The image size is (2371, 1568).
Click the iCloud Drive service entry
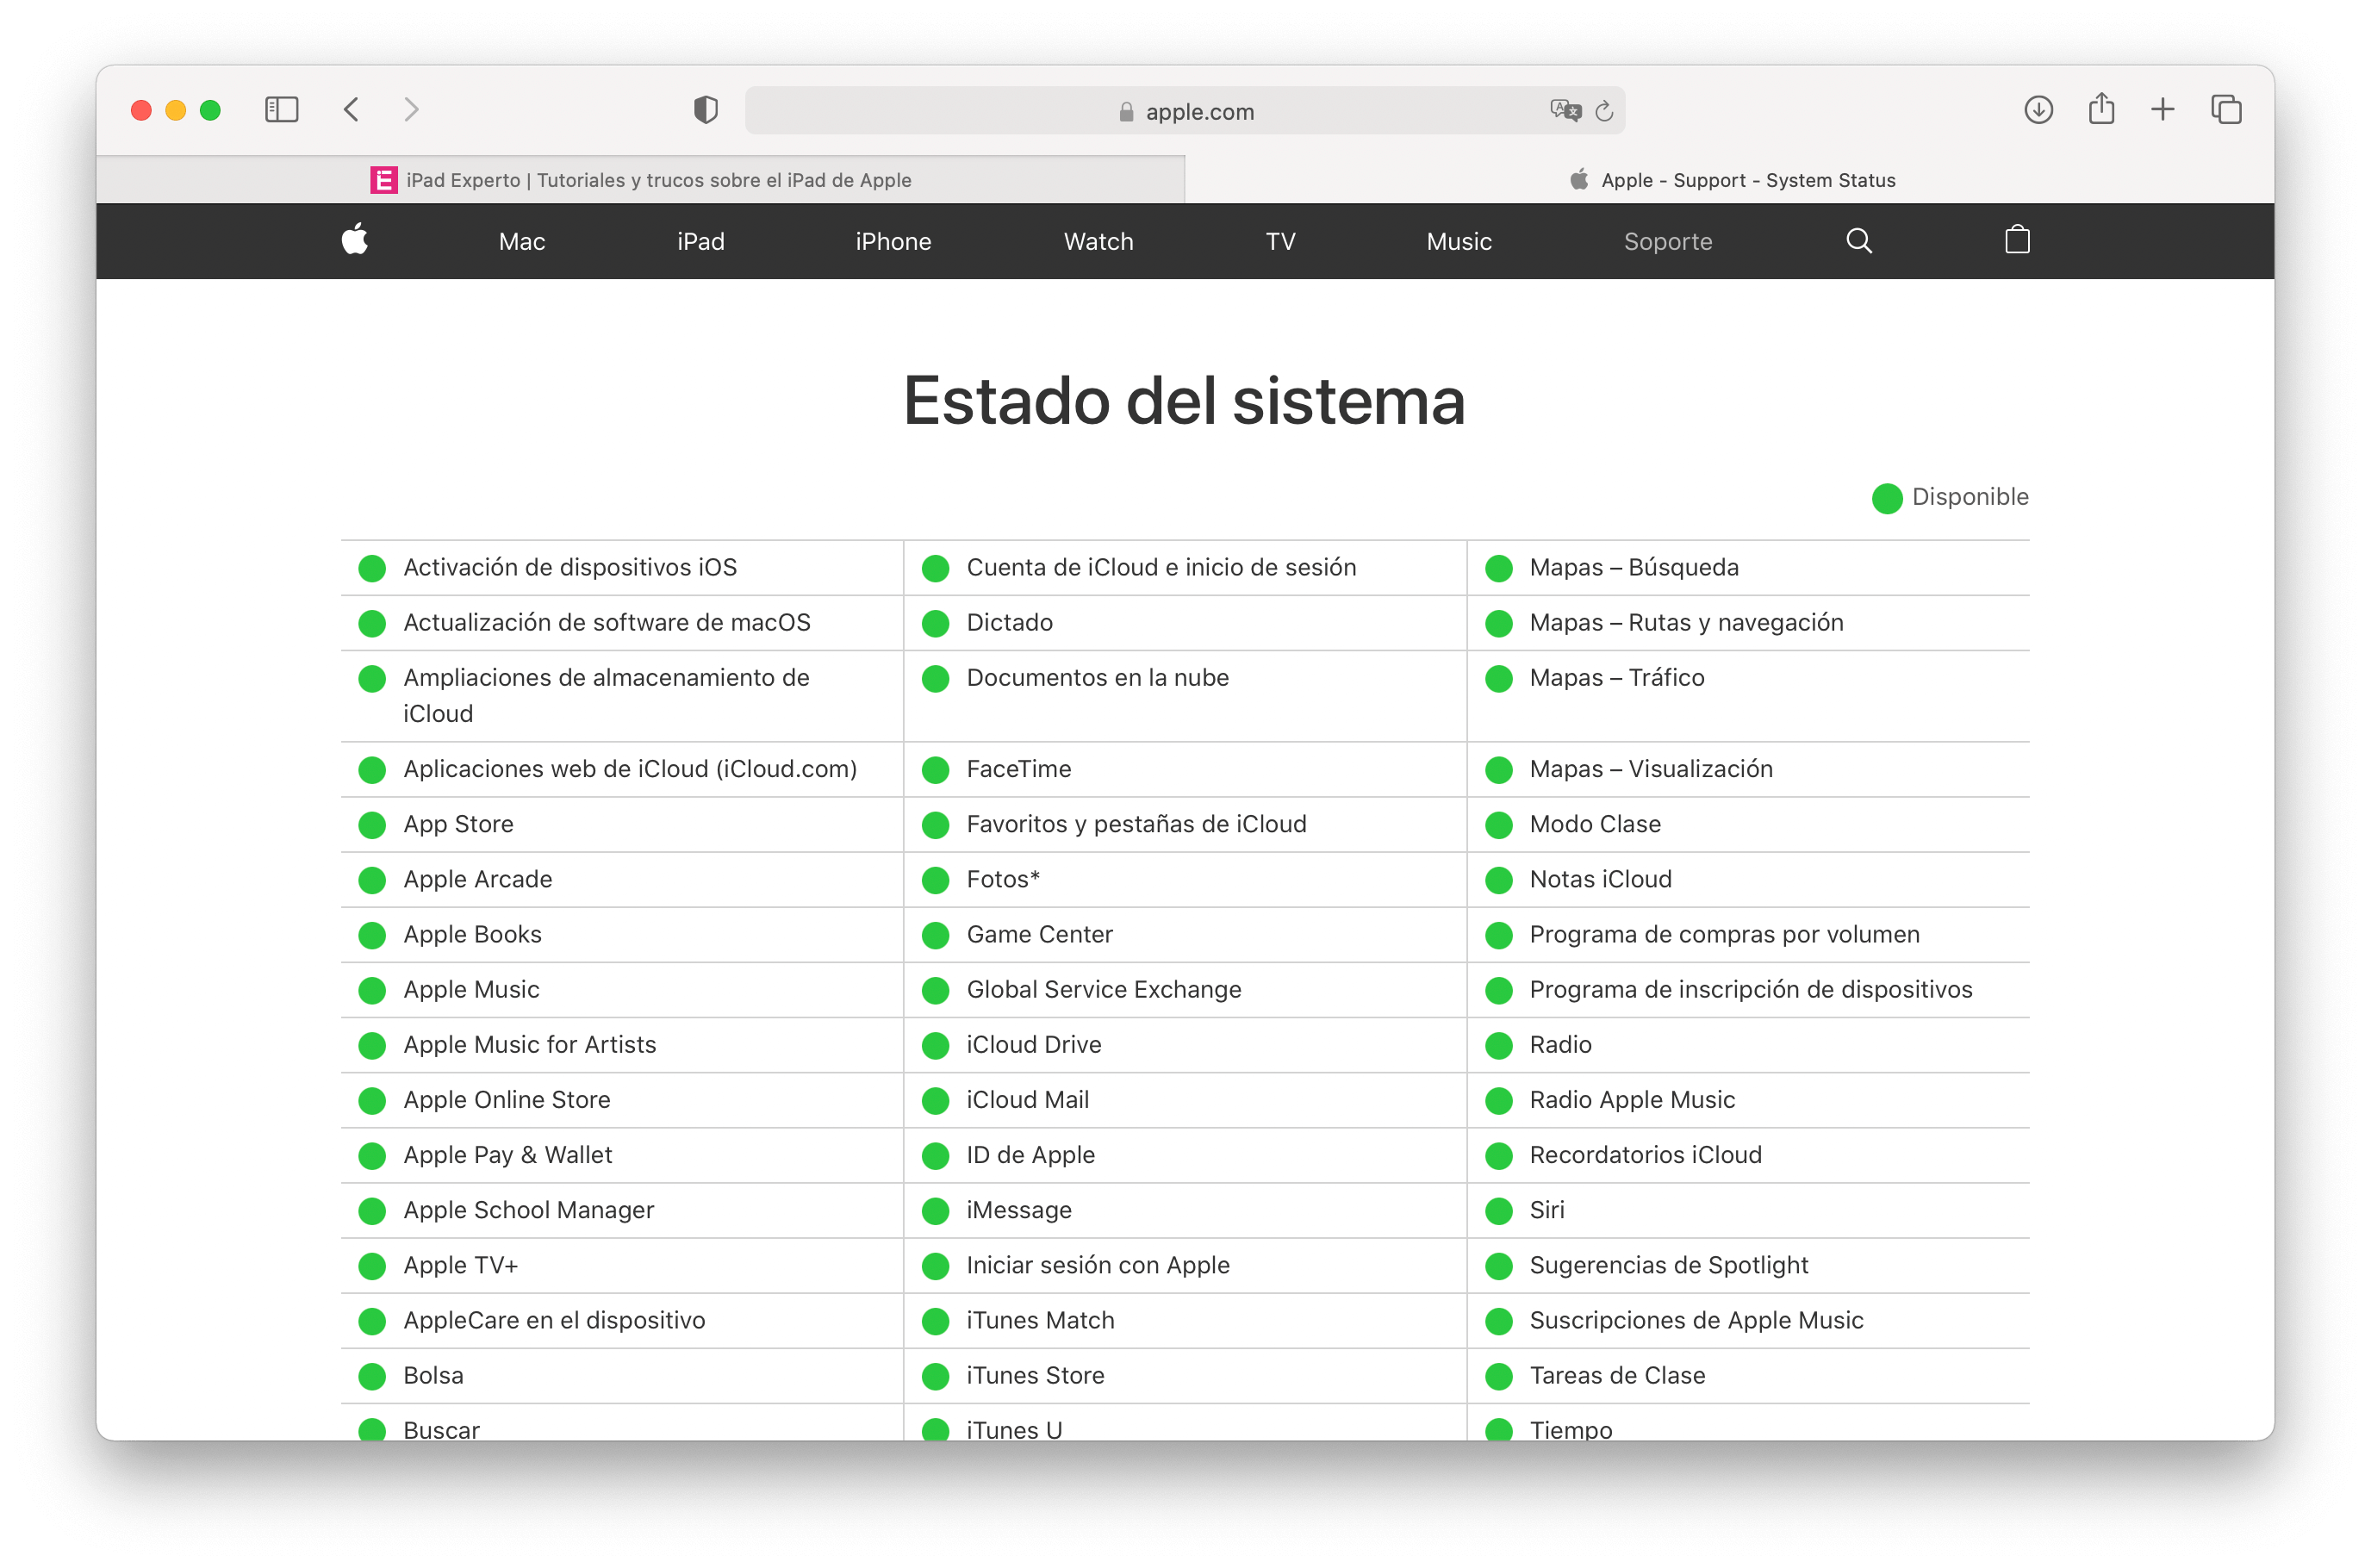(1033, 1044)
